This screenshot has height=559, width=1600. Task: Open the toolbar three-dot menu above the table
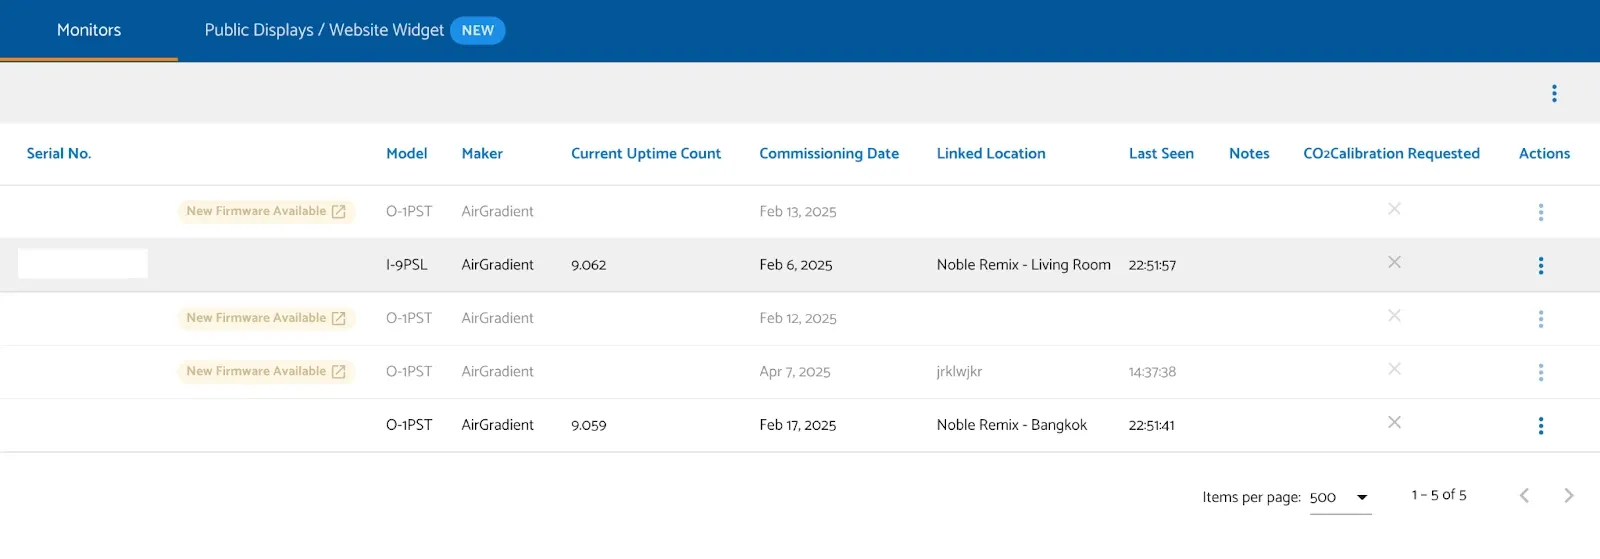pyautogui.click(x=1554, y=93)
